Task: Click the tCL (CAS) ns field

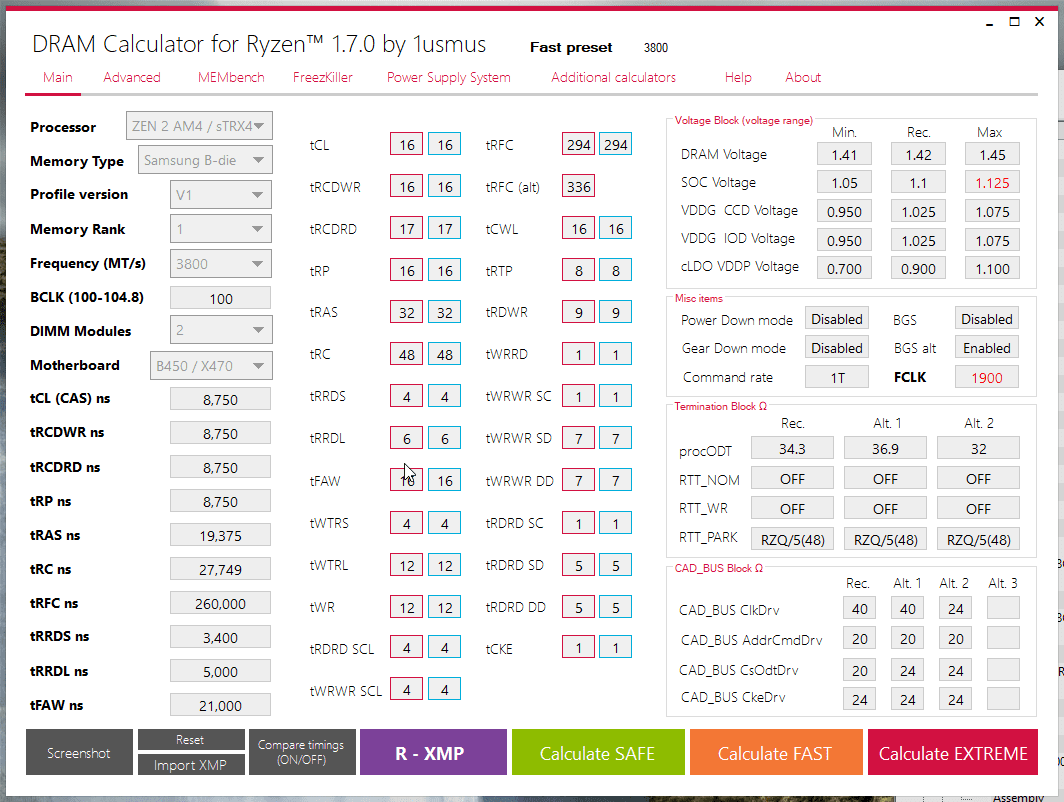Action: [221, 399]
